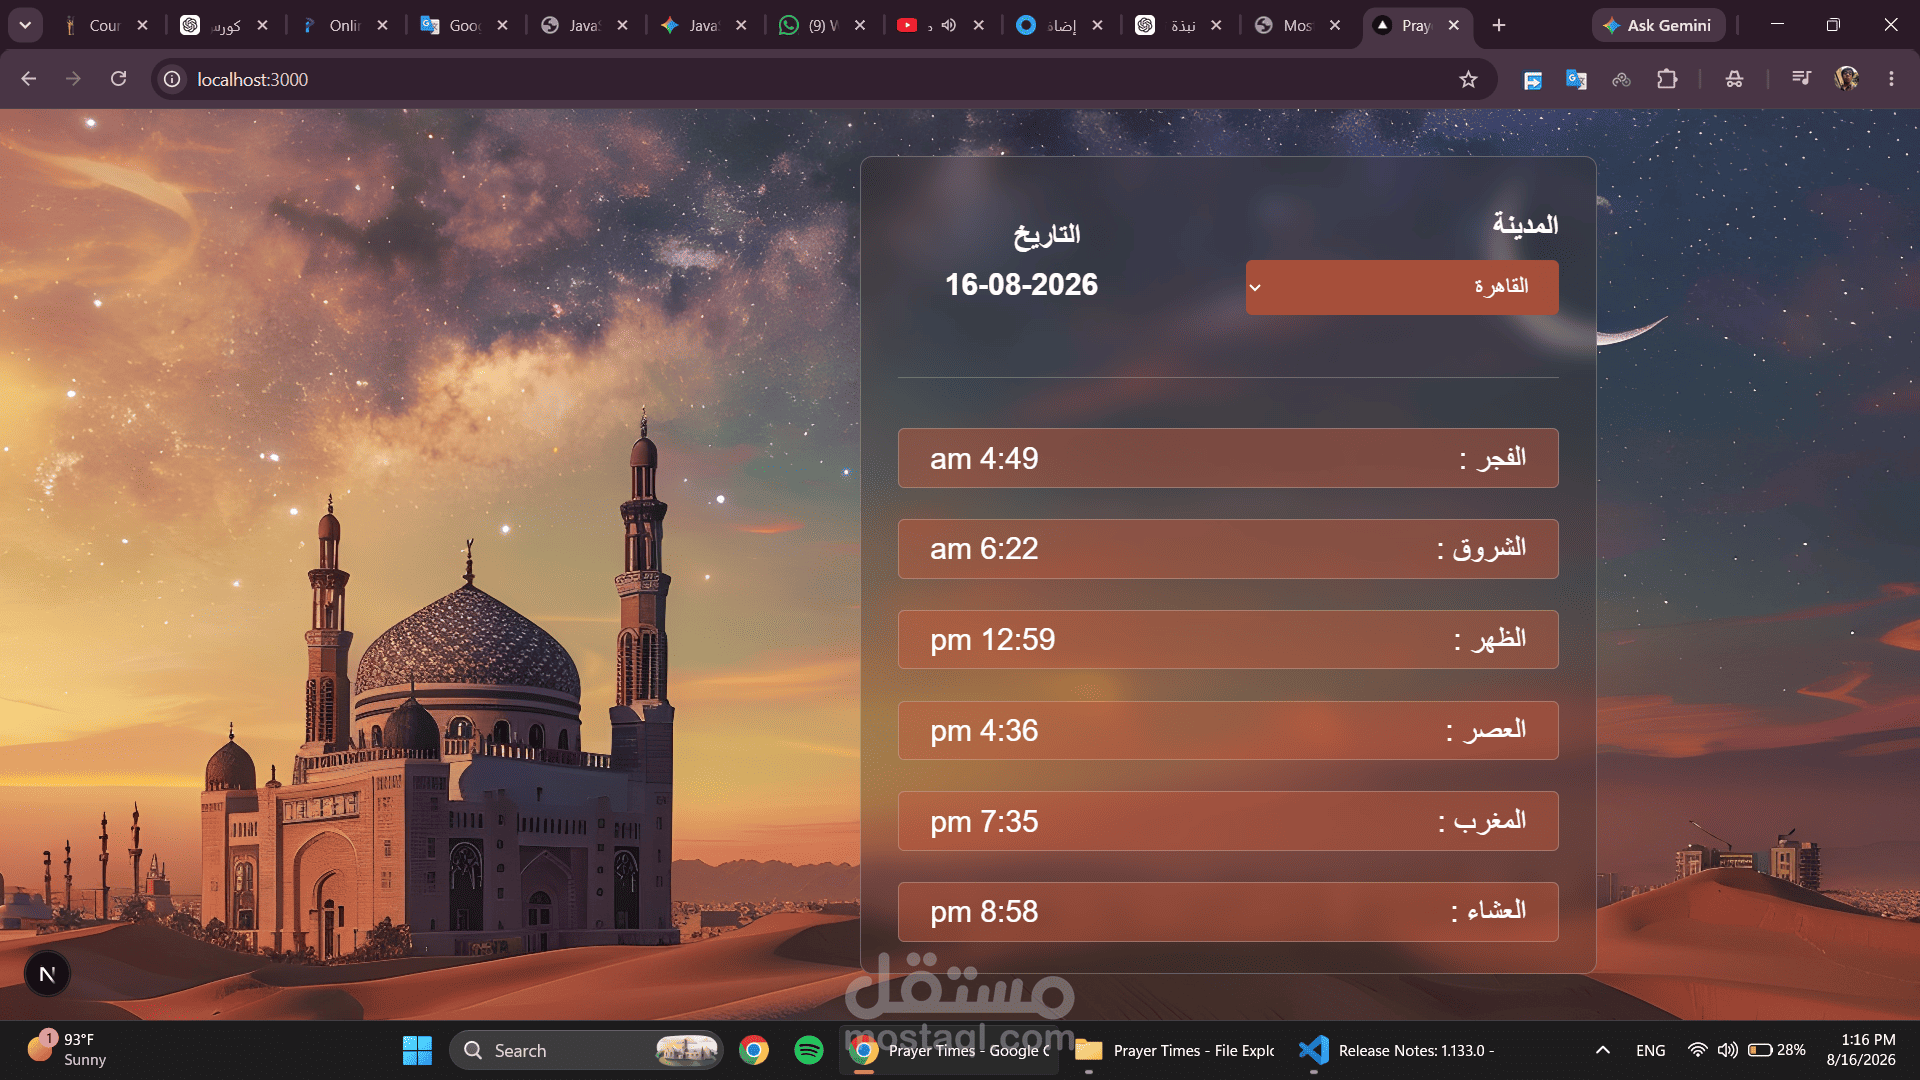Close the Pray tab
This screenshot has height=1080, width=1920.
[x=1453, y=26]
